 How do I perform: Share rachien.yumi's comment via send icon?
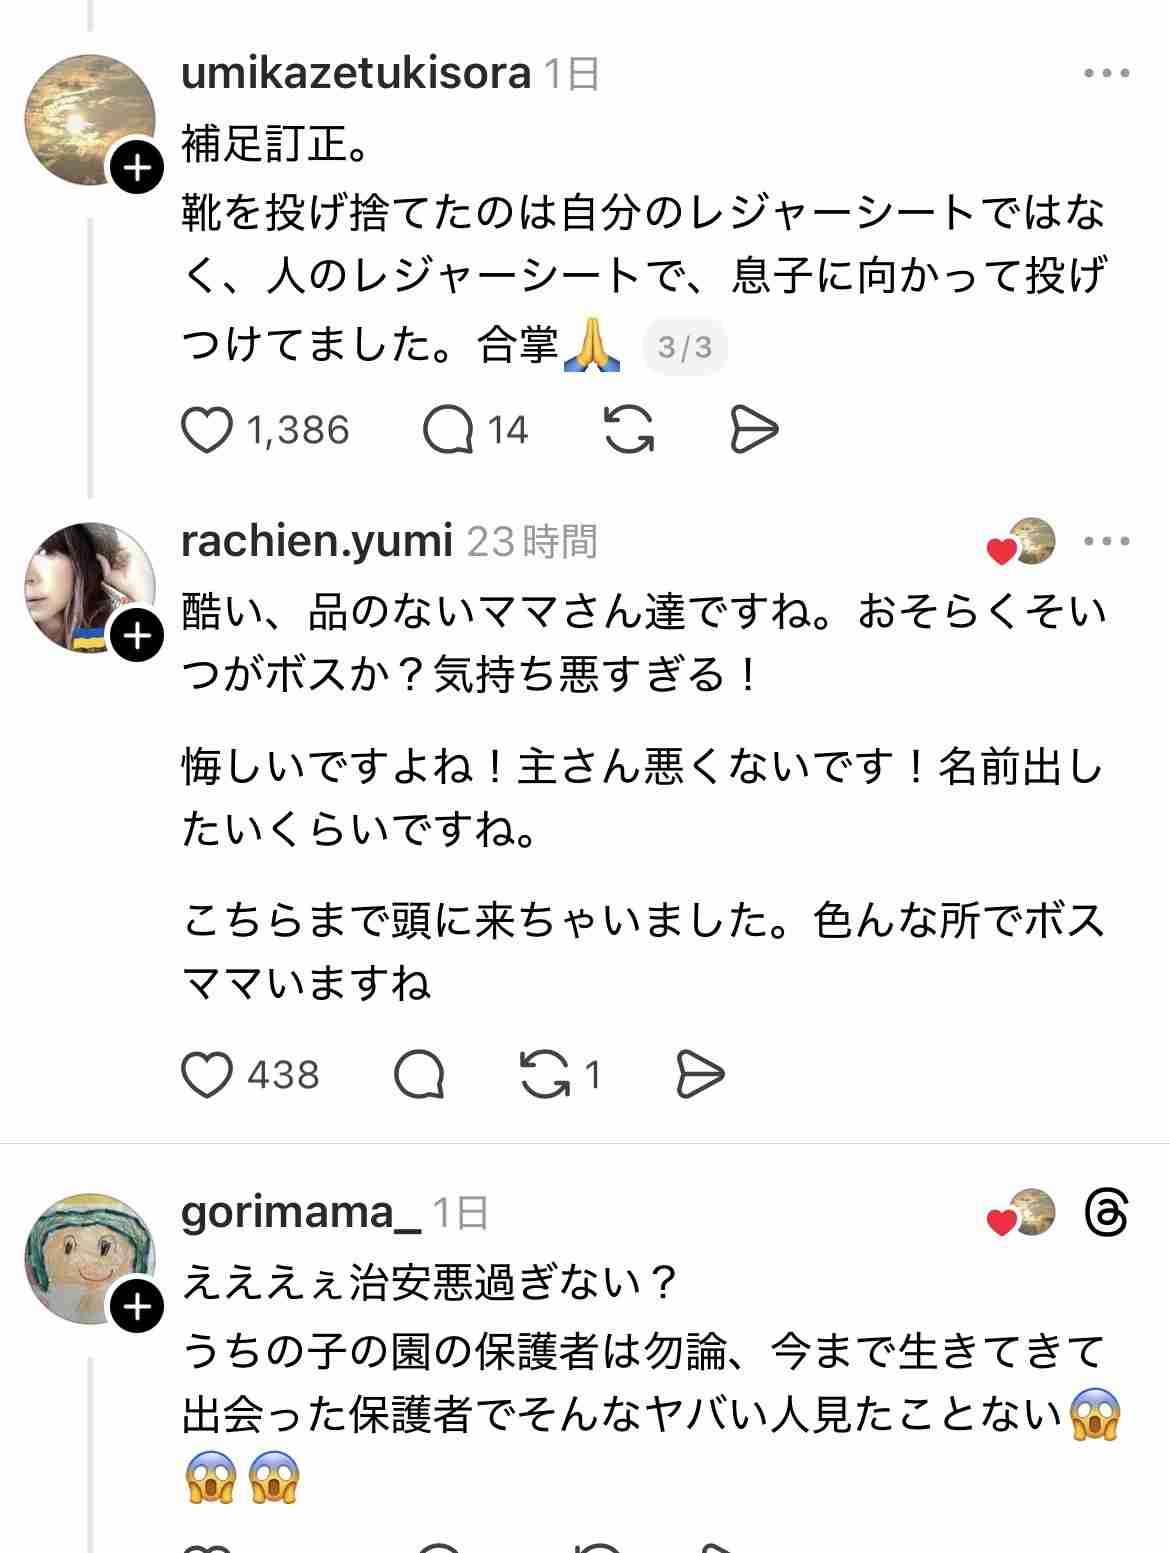[x=700, y=1075]
